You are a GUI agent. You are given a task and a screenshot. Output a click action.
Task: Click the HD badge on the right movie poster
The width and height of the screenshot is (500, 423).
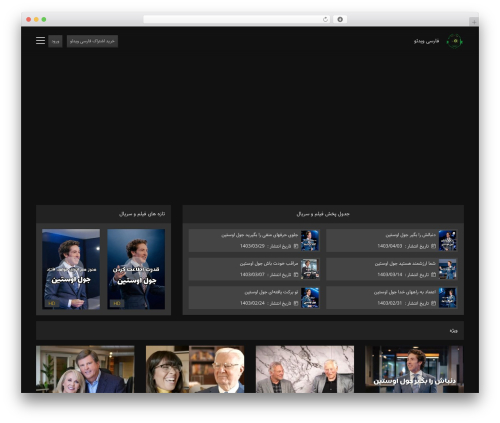click(117, 303)
